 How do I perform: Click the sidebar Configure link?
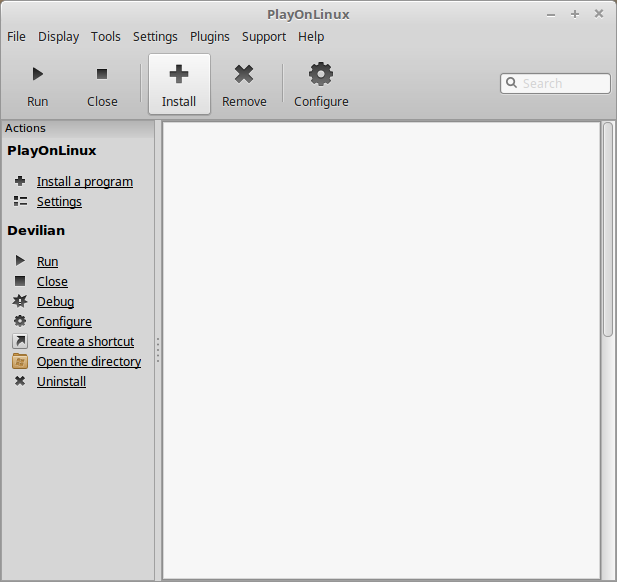65,322
